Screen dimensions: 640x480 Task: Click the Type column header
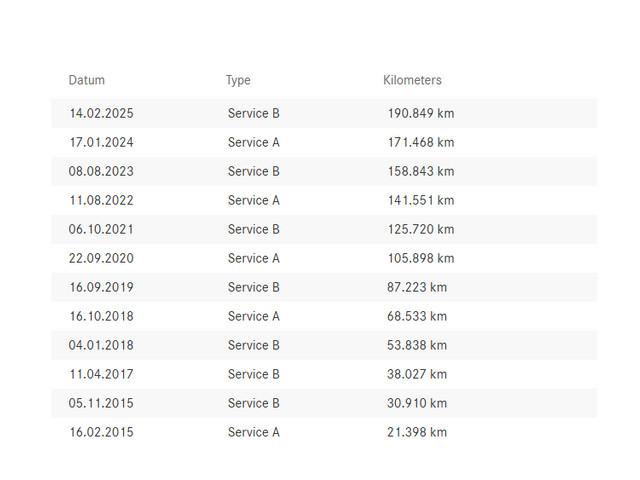[238, 80]
